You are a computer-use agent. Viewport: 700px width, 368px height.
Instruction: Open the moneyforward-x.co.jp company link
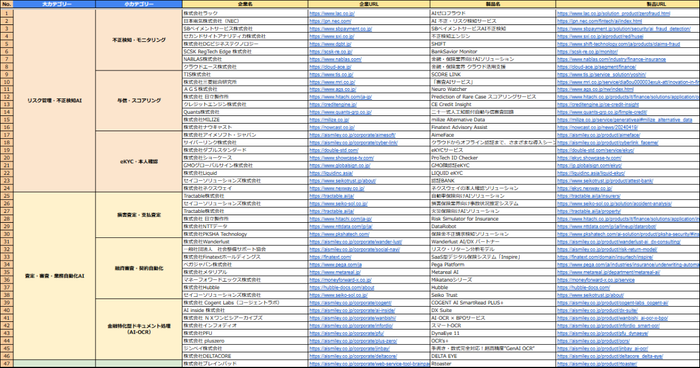[x=341, y=280]
